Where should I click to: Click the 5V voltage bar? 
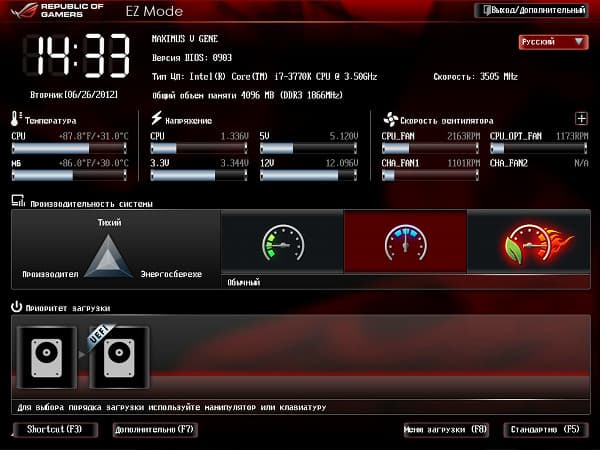pos(308,148)
